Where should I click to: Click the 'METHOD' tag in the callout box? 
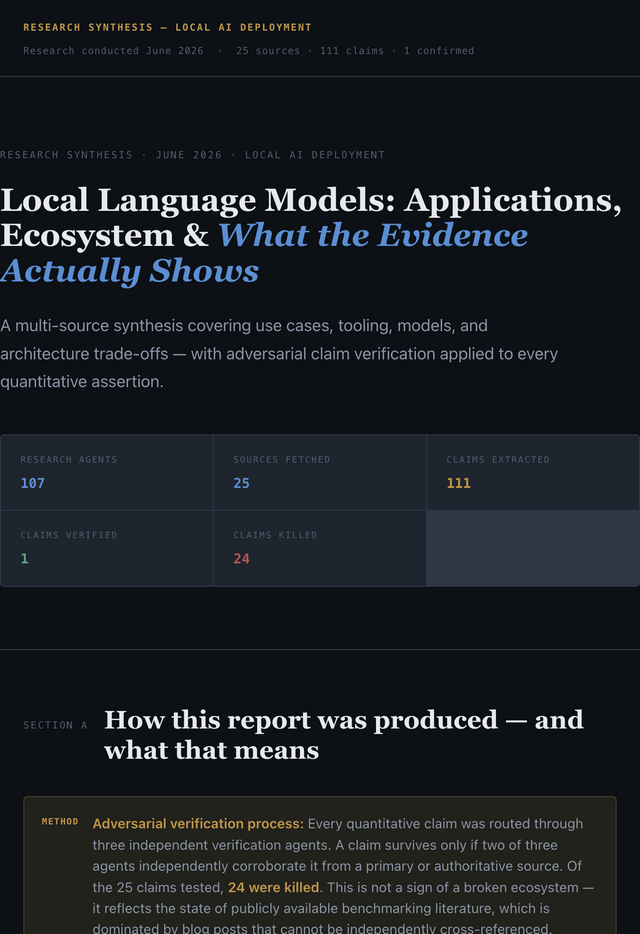pos(60,821)
